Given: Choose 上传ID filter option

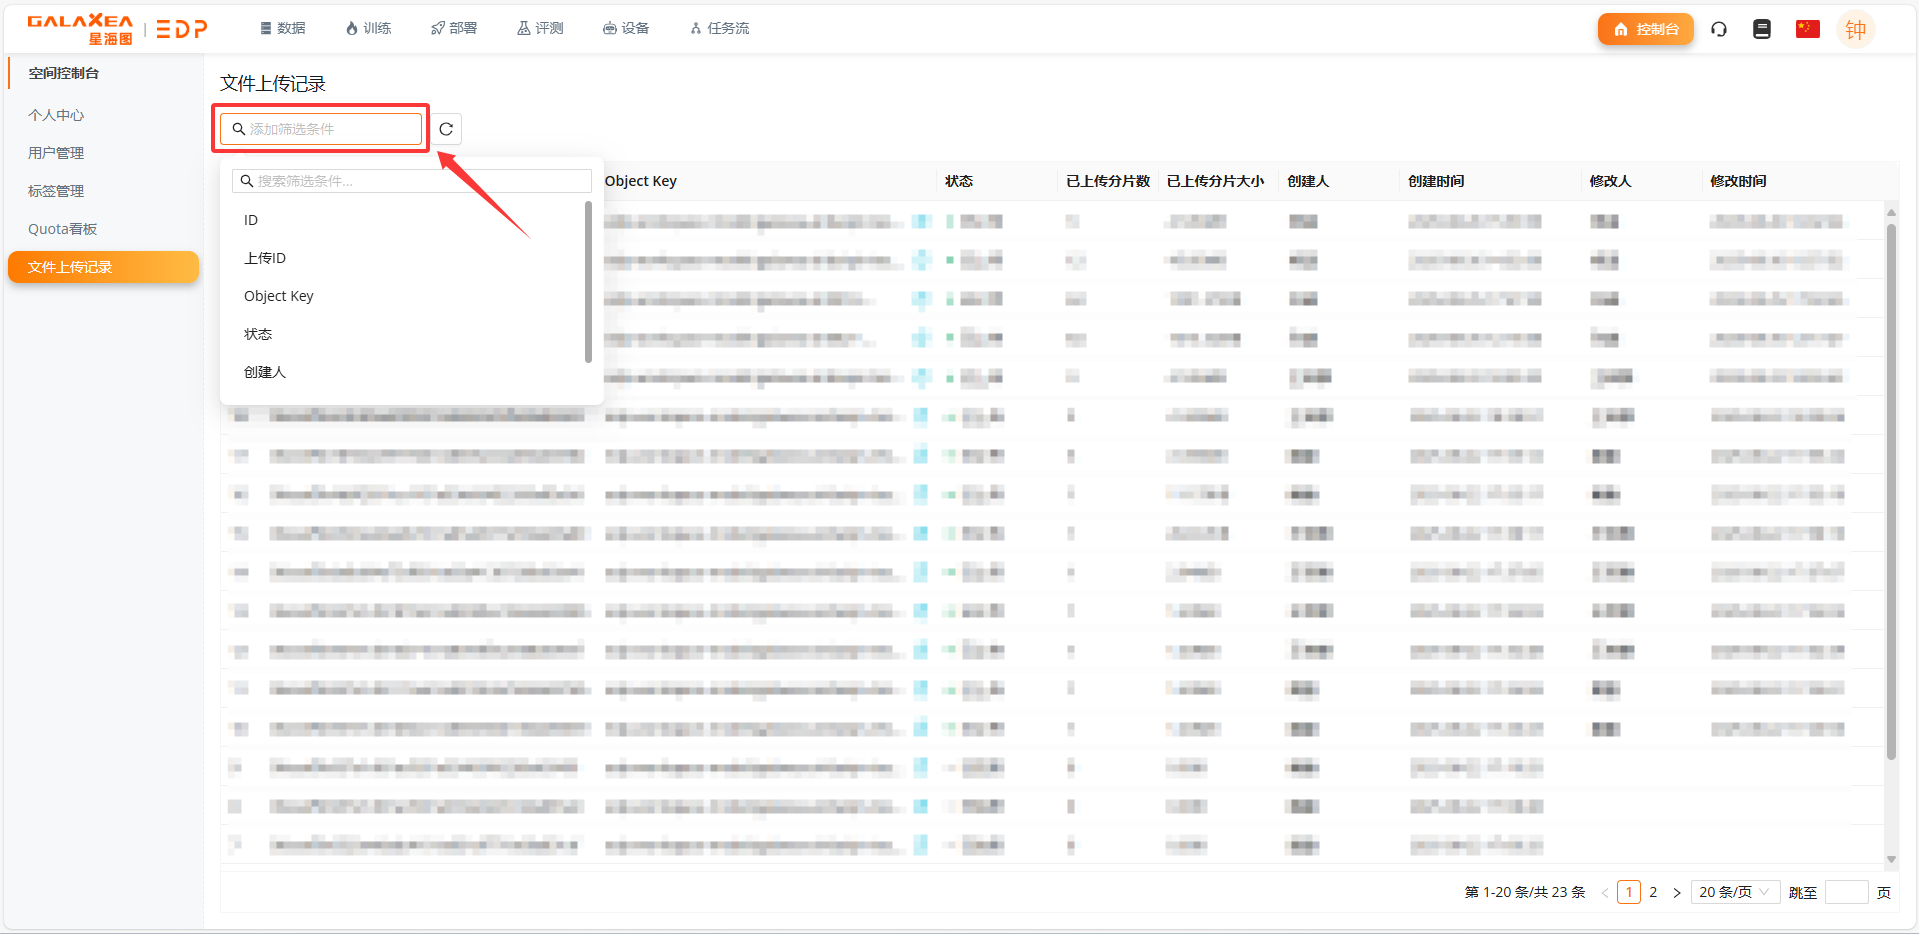Looking at the screenshot, I should coord(265,258).
